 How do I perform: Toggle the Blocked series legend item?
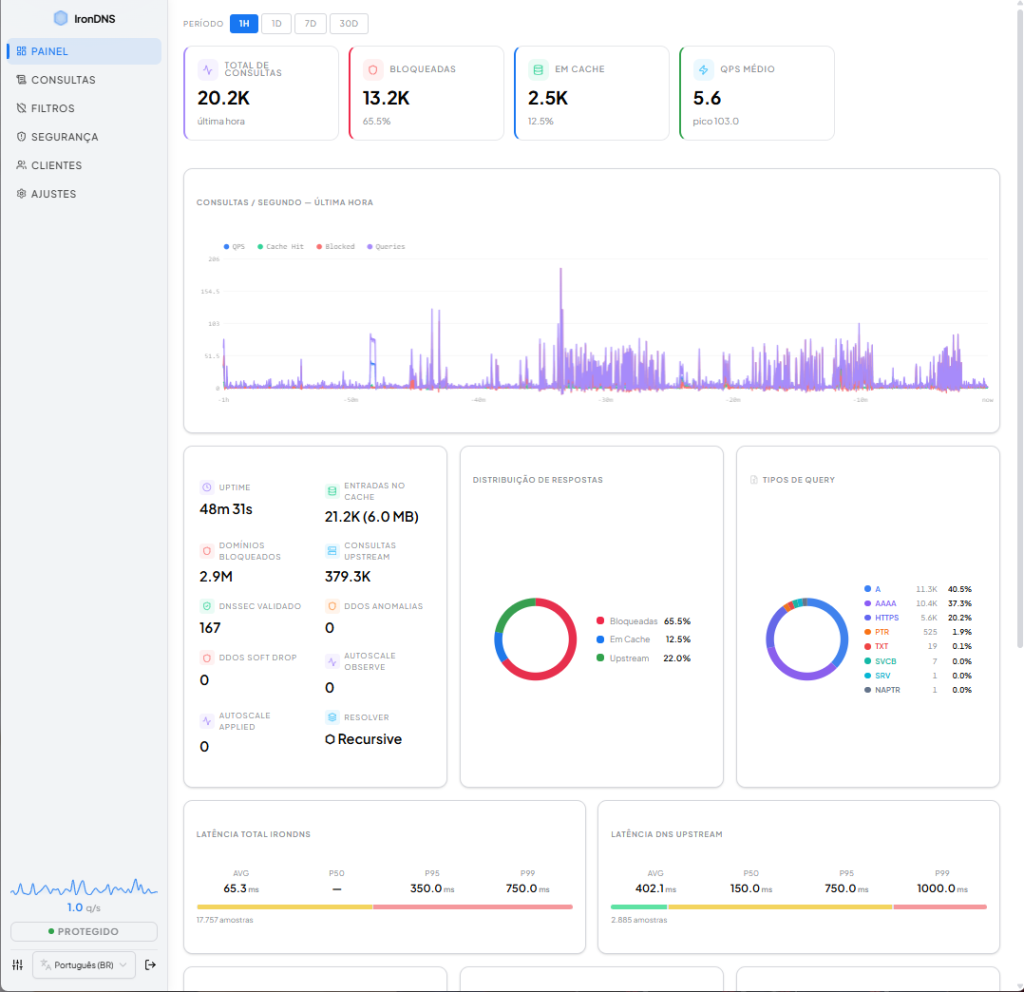click(335, 246)
